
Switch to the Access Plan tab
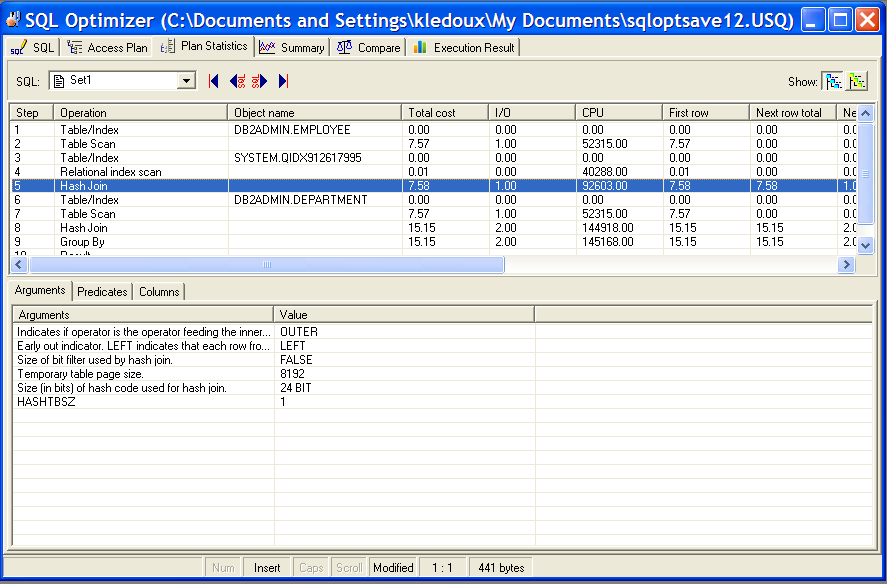pos(107,47)
